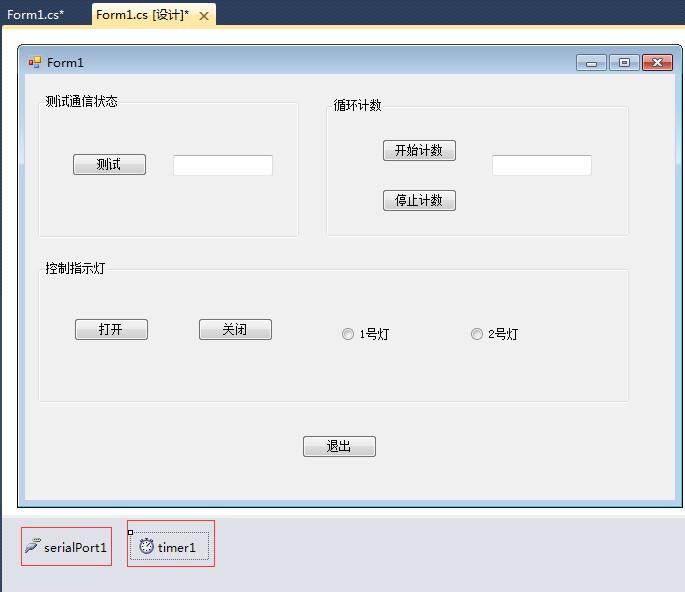Select the Form1 title bar text

tap(65, 63)
